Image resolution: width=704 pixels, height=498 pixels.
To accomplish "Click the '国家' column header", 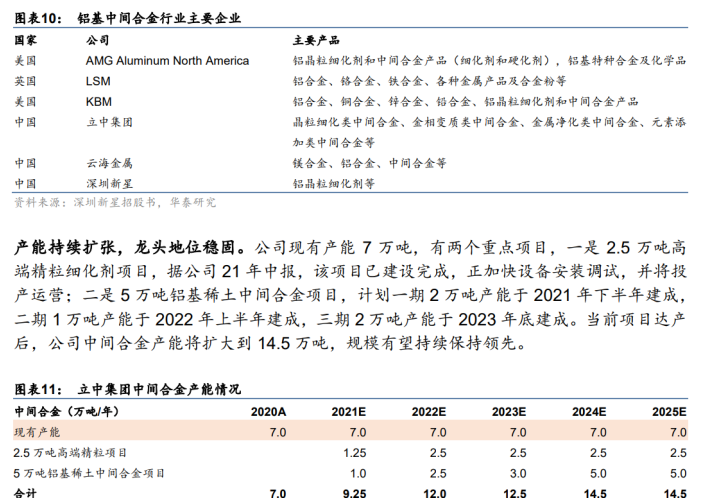I will 26,40.
